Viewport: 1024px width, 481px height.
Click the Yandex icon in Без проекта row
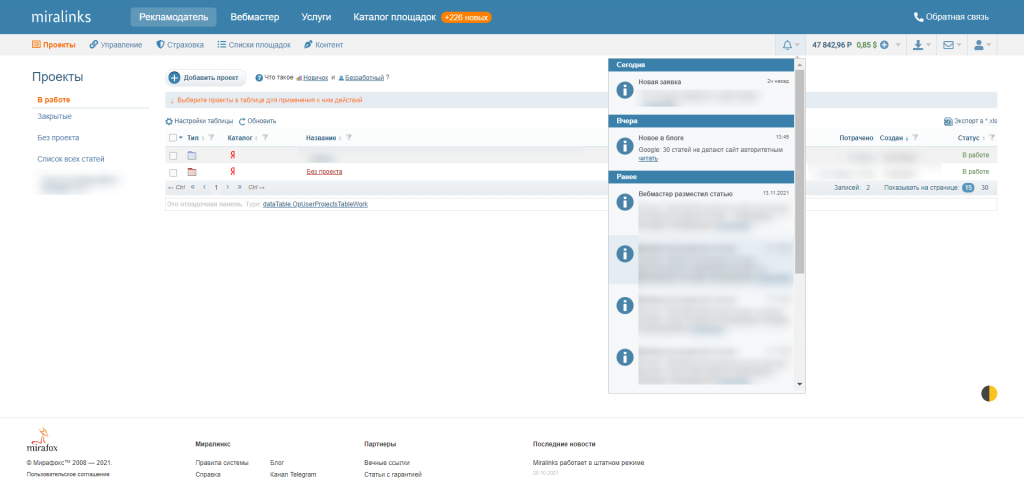[232, 172]
